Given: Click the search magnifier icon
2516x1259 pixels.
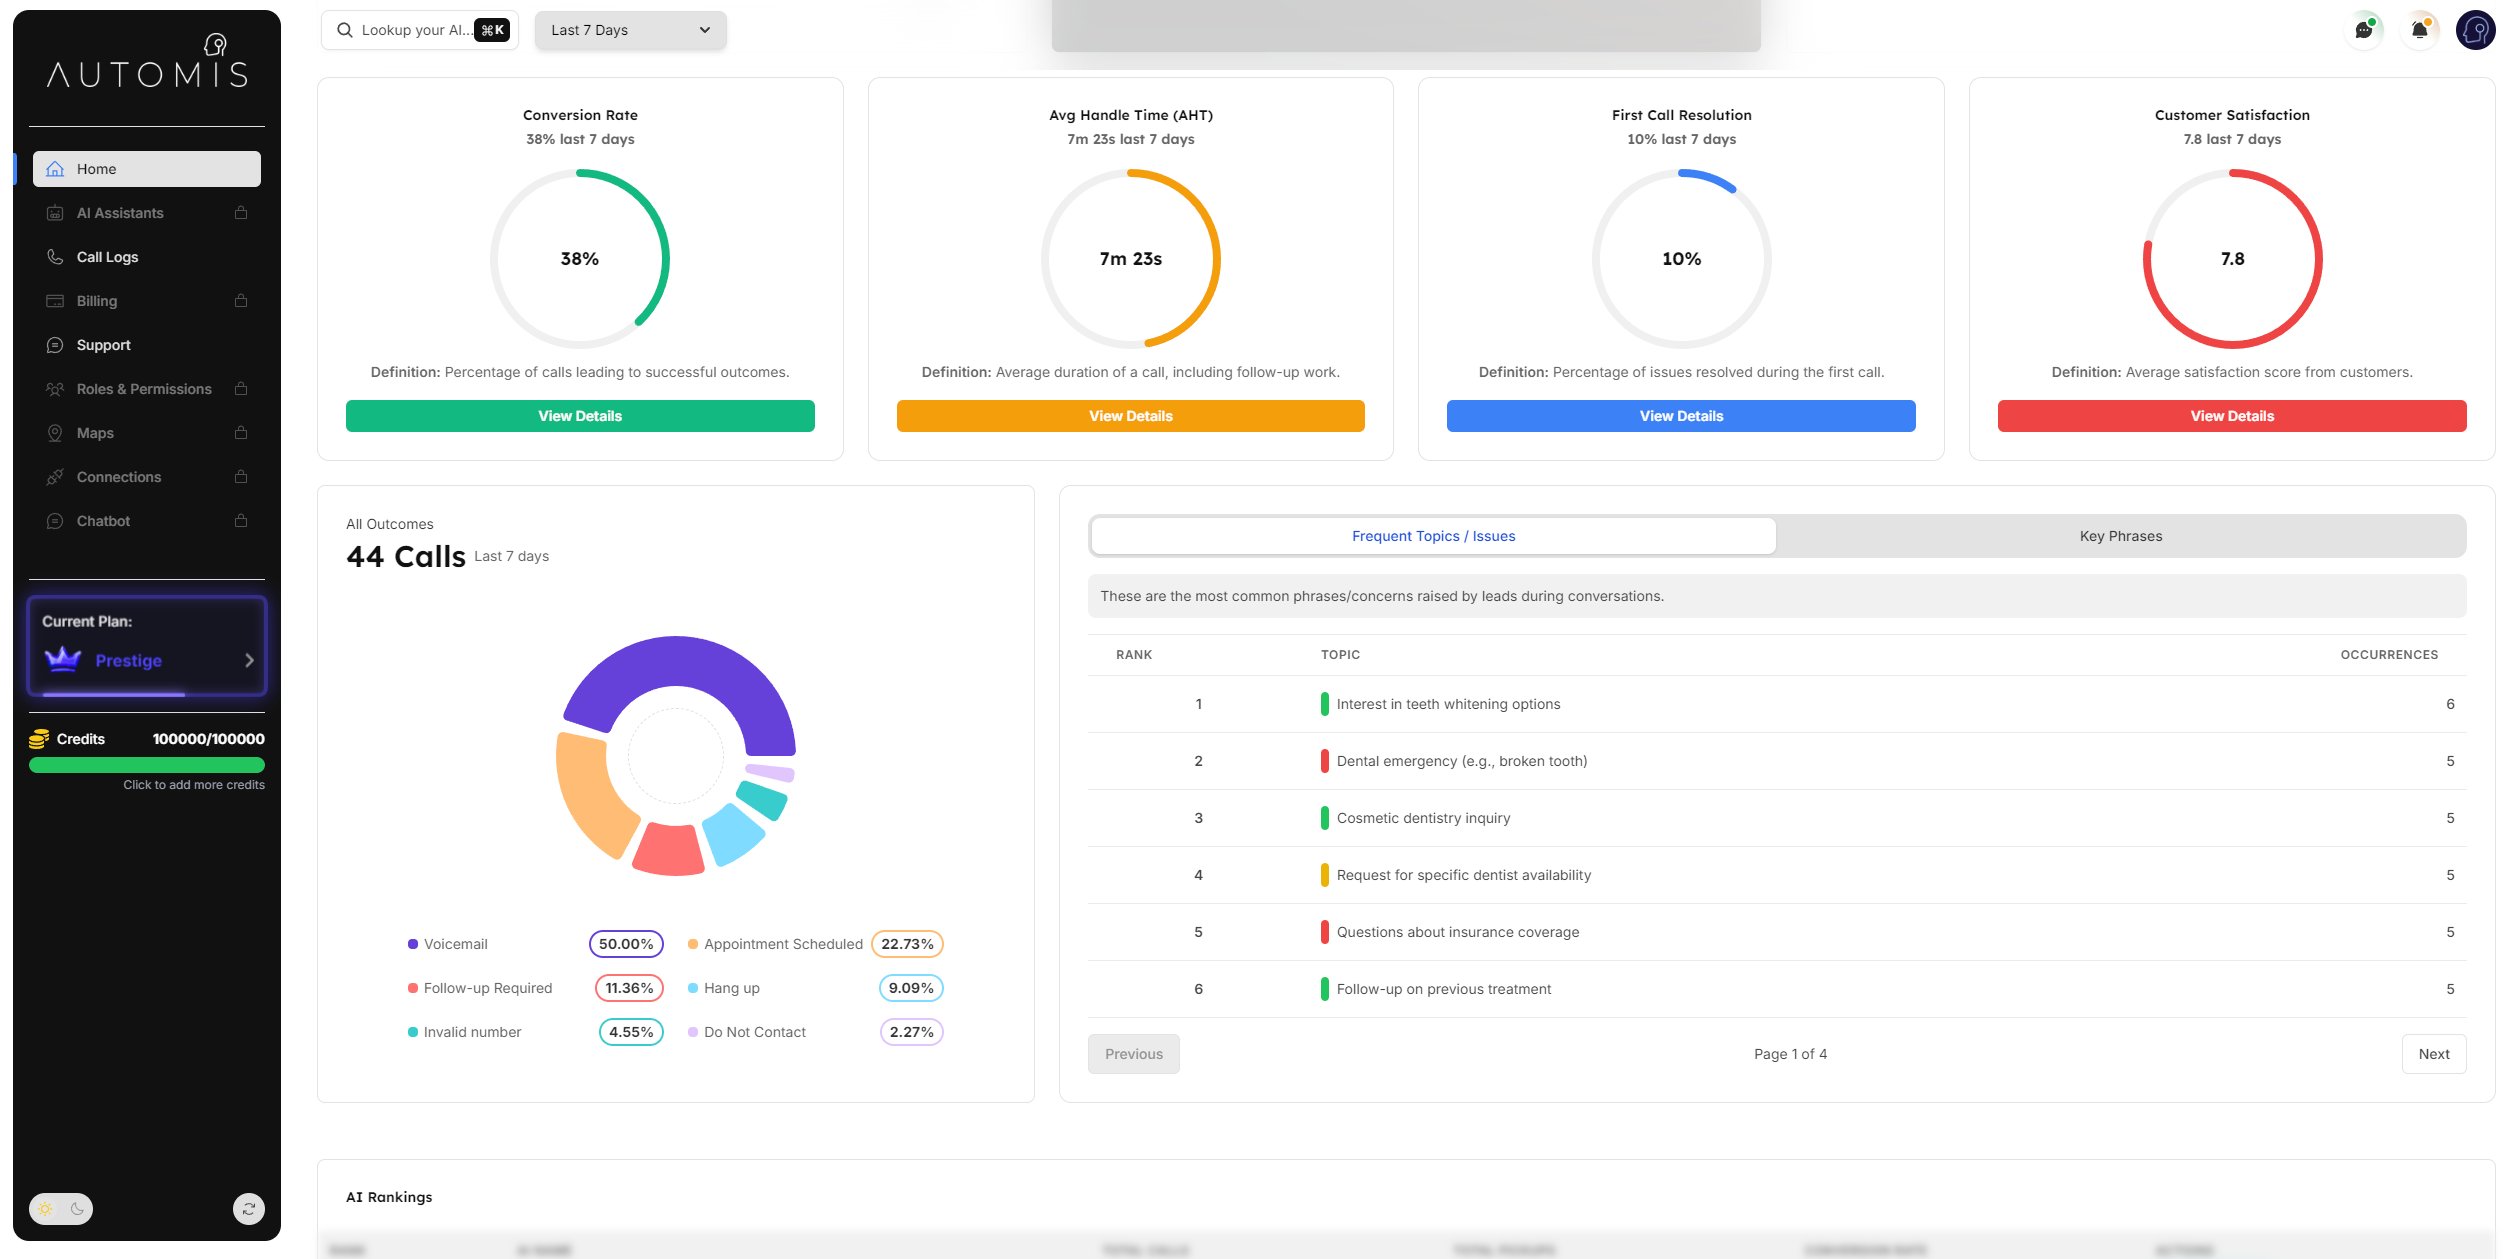Looking at the screenshot, I should coord(345,30).
